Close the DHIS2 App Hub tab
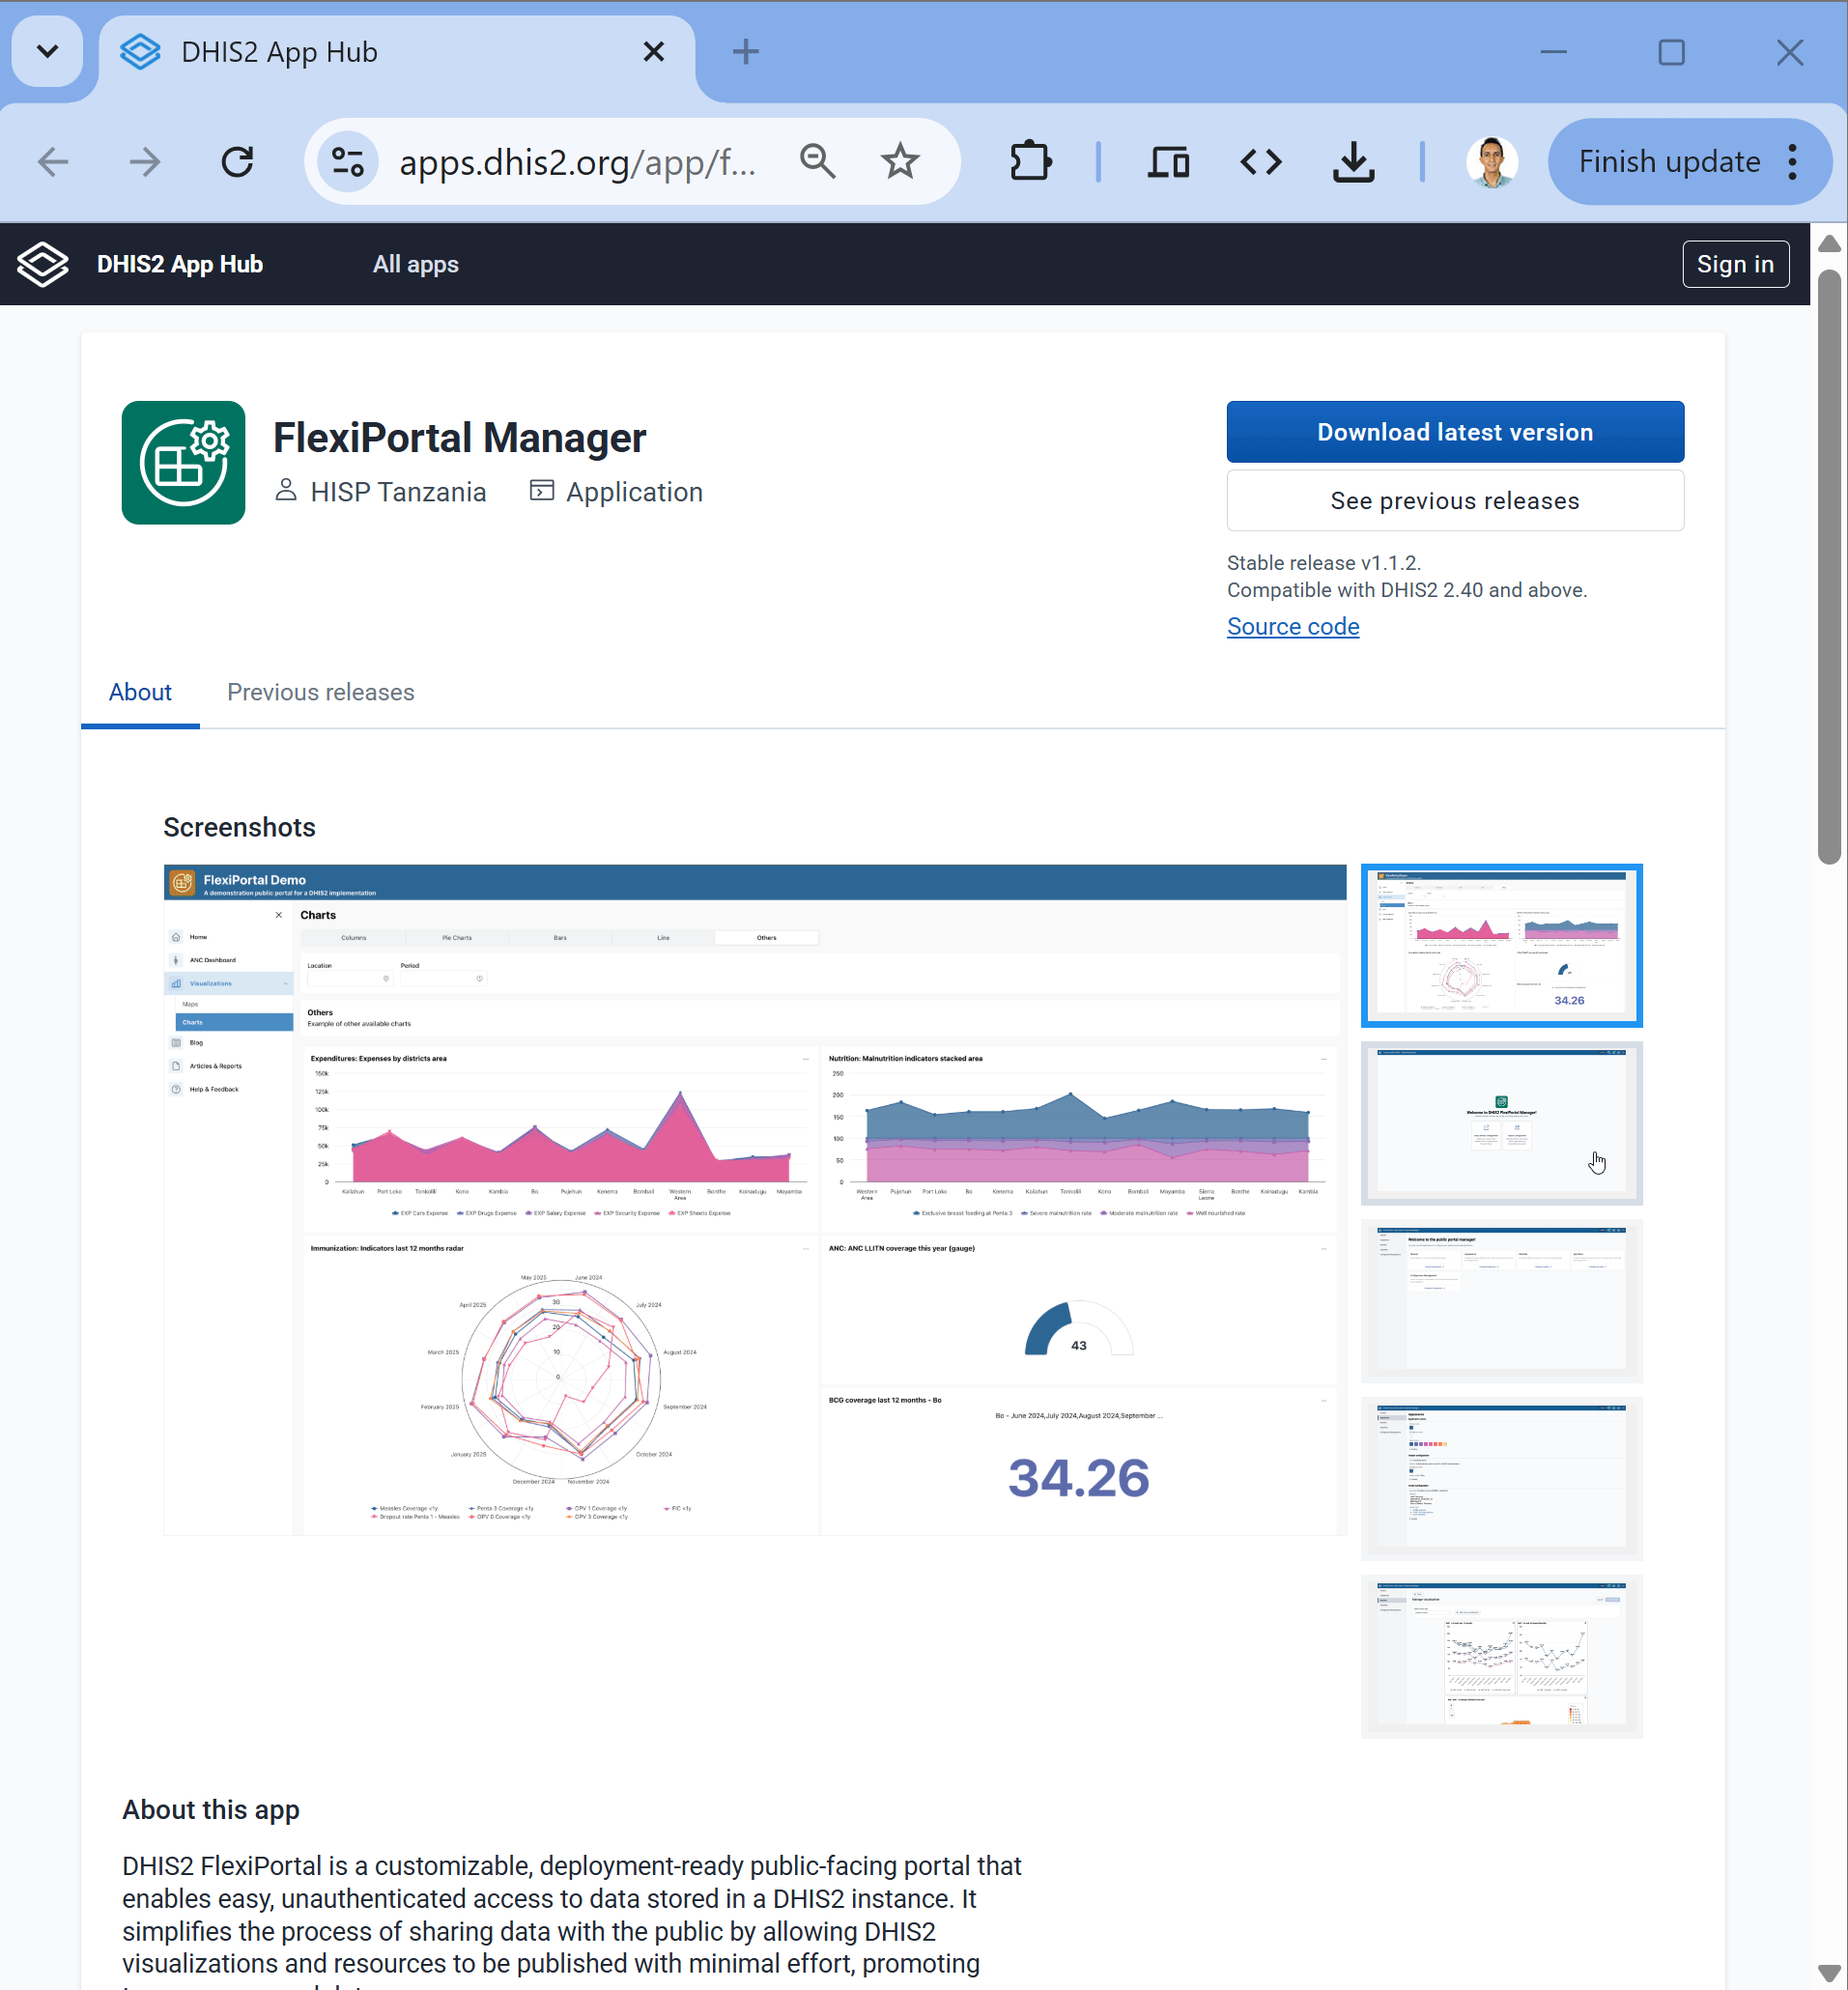1848x1990 pixels. (653, 52)
